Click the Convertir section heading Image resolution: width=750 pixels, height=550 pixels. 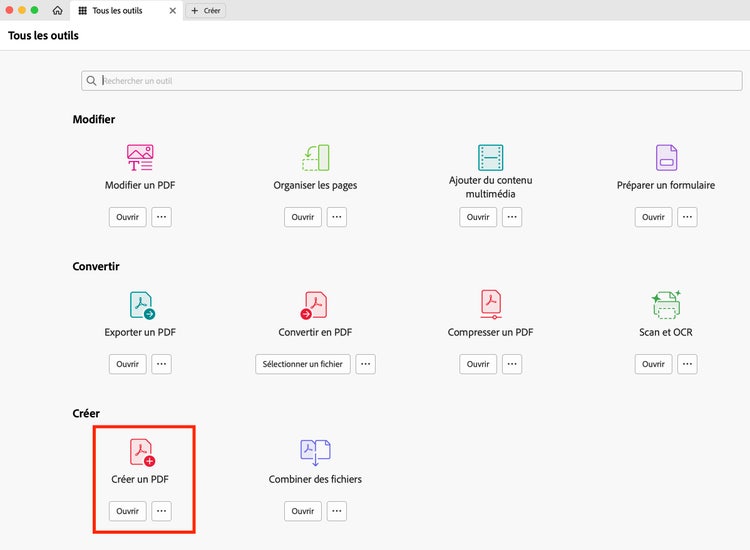(96, 266)
